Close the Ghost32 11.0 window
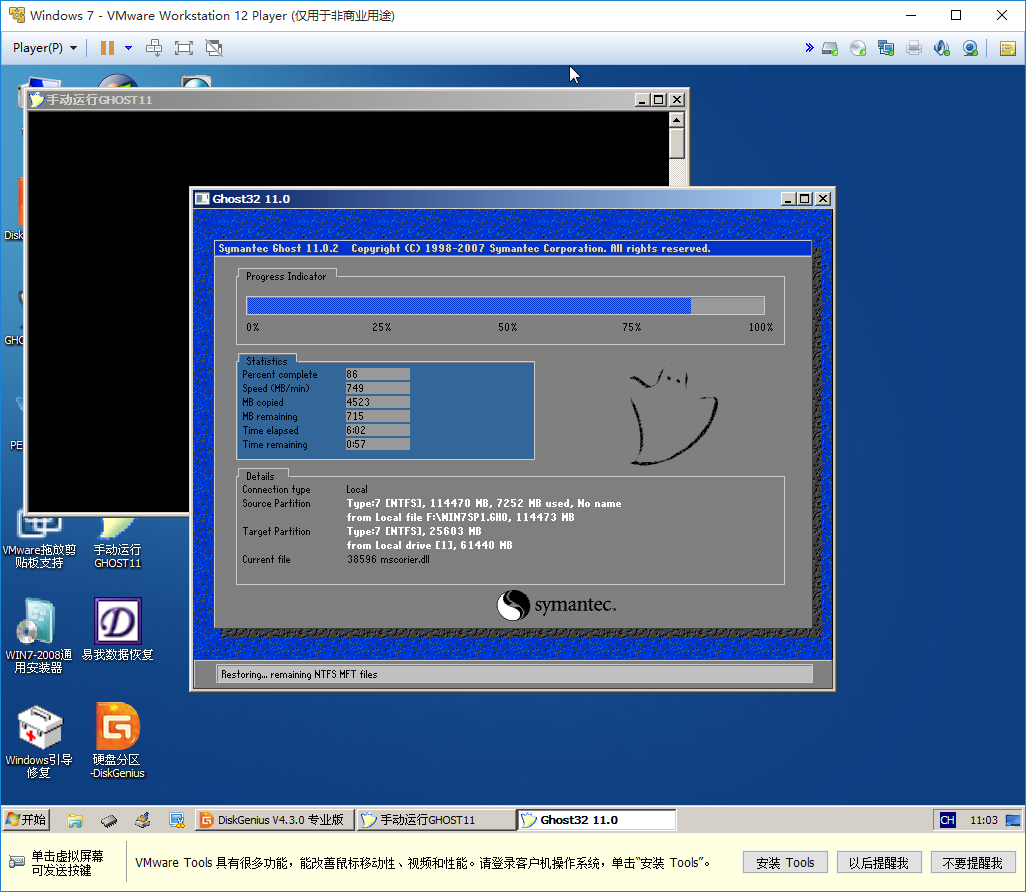Viewport: 1026px width, 892px height. (x=823, y=199)
